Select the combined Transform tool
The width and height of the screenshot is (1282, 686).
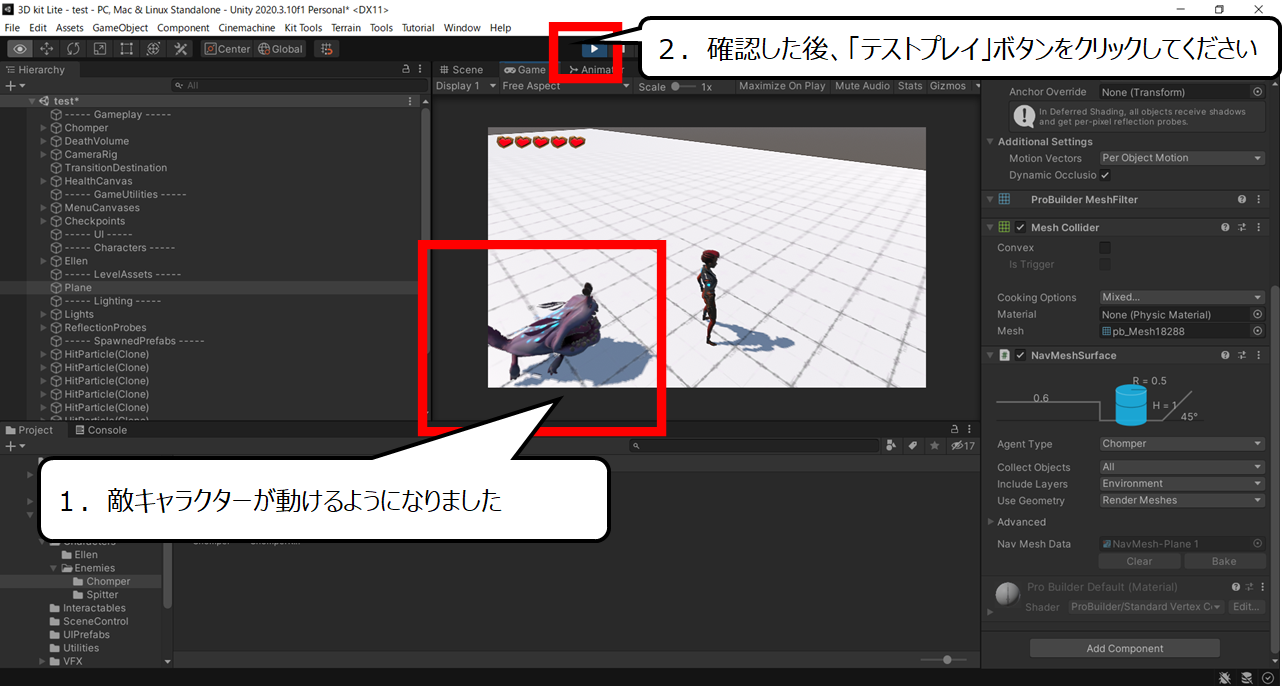tap(153, 49)
